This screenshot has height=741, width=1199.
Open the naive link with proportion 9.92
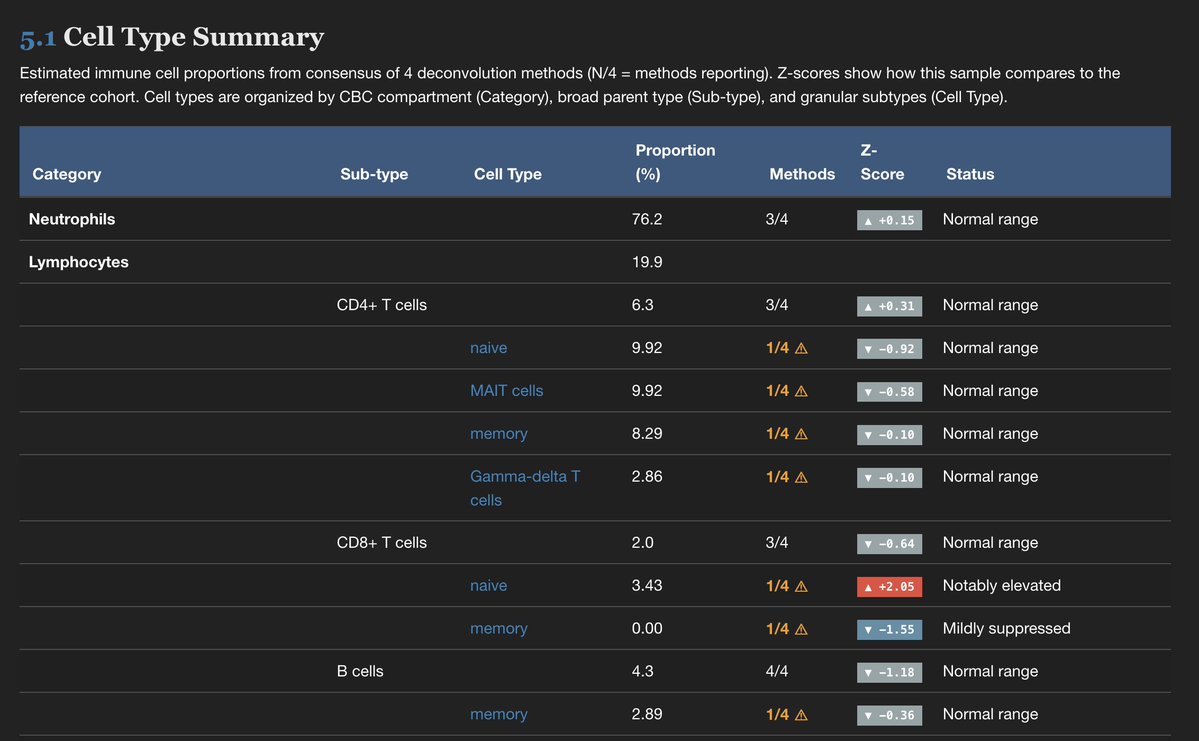[489, 348]
